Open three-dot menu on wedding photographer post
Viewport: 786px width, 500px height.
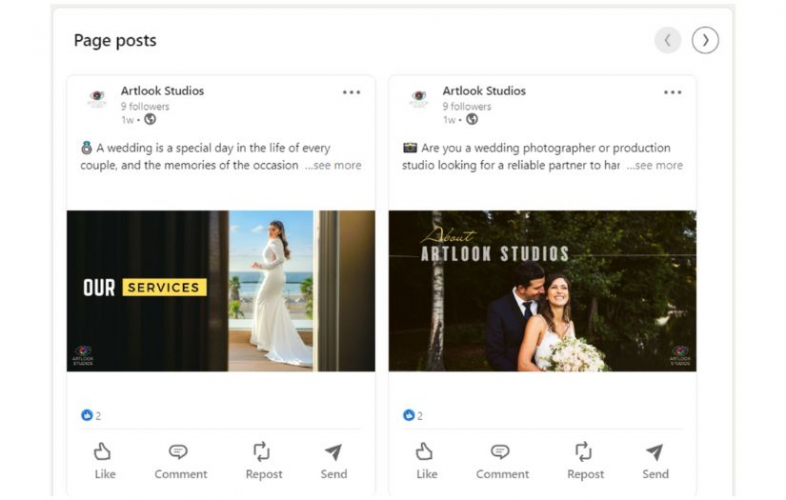coord(673,92)
